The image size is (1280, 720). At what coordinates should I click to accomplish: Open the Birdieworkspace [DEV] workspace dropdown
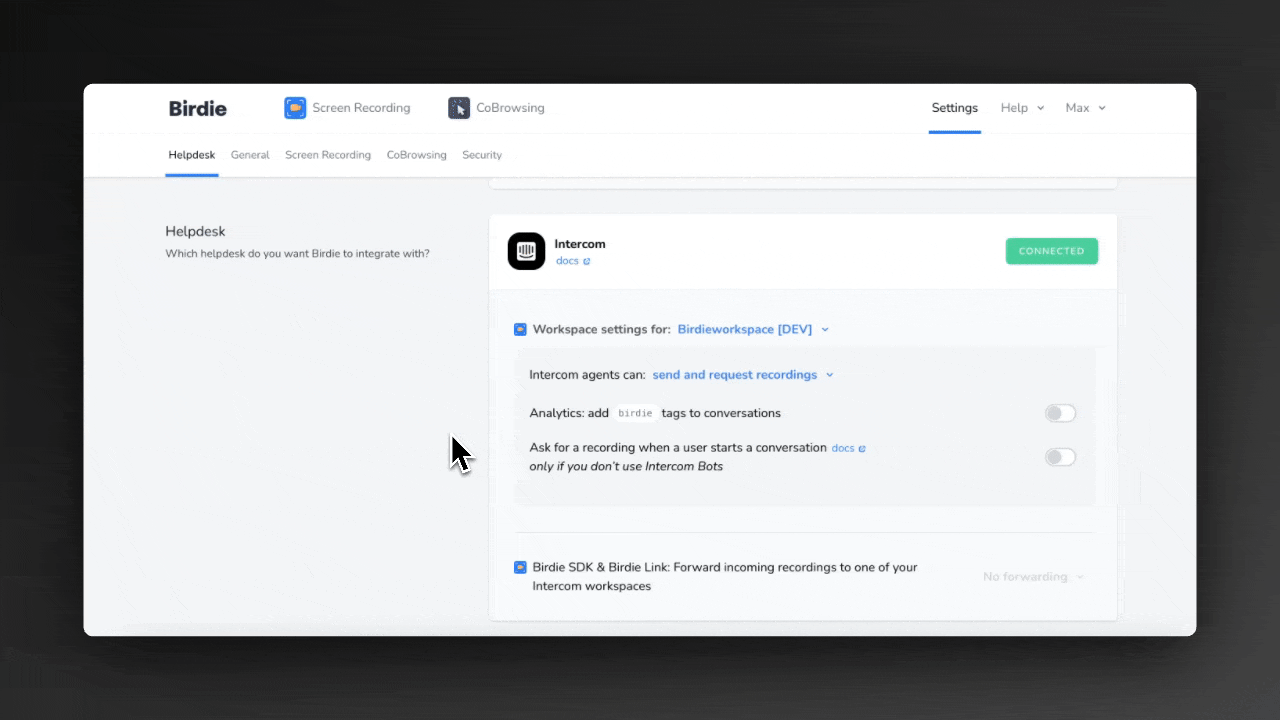pyautogui.click(x=753, y=329)
